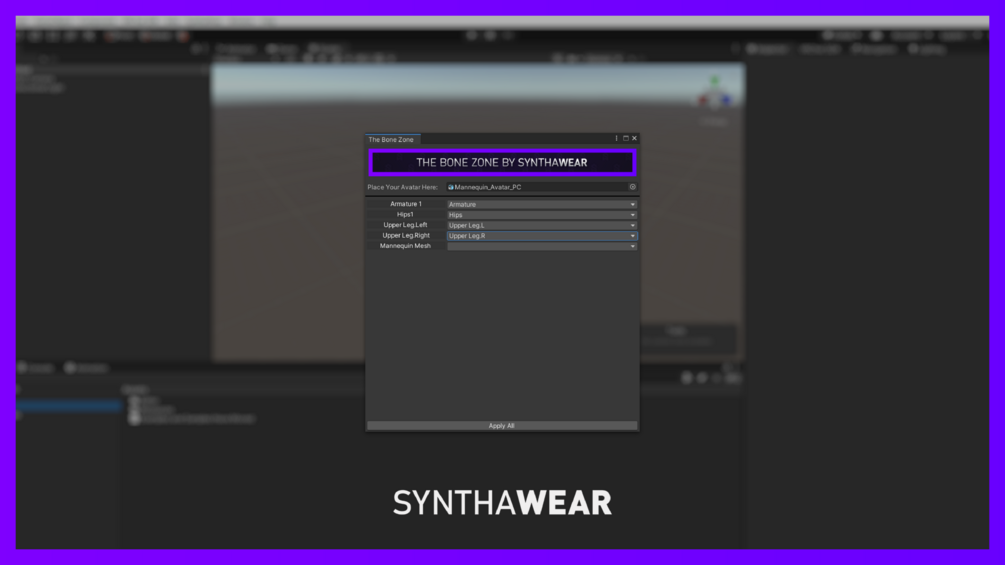Viewport: 1005px width, 565px height.
Task: Click the 'Armature 1' label
Action: (x=406, y=204)
